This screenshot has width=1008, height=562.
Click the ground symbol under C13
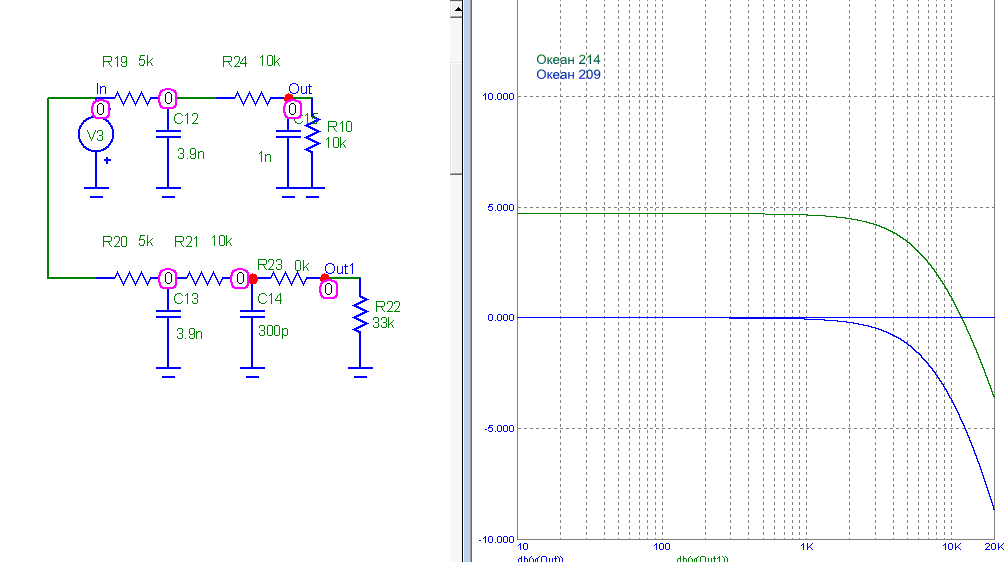168,372
